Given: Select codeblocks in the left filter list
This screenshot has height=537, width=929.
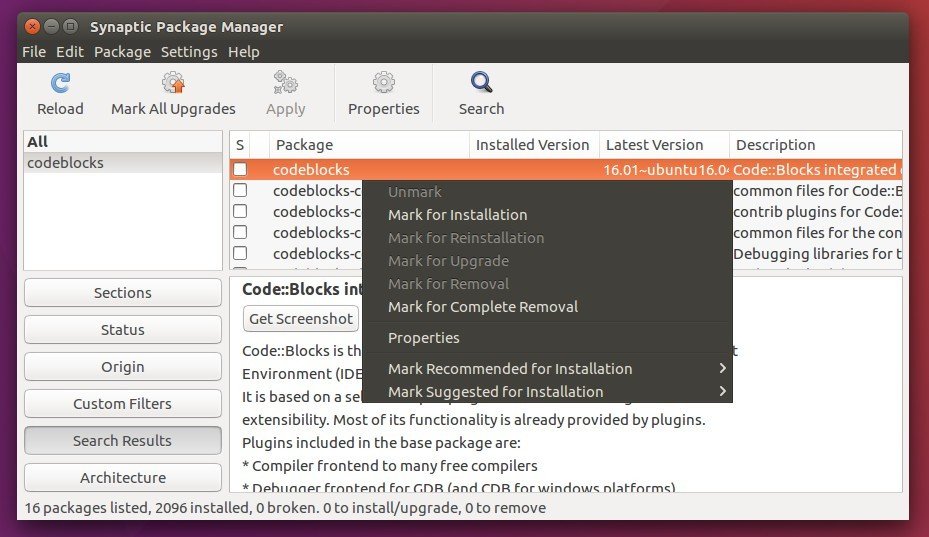Looking at the screenshot, I should pyautogui.click(x=123, y=162).
